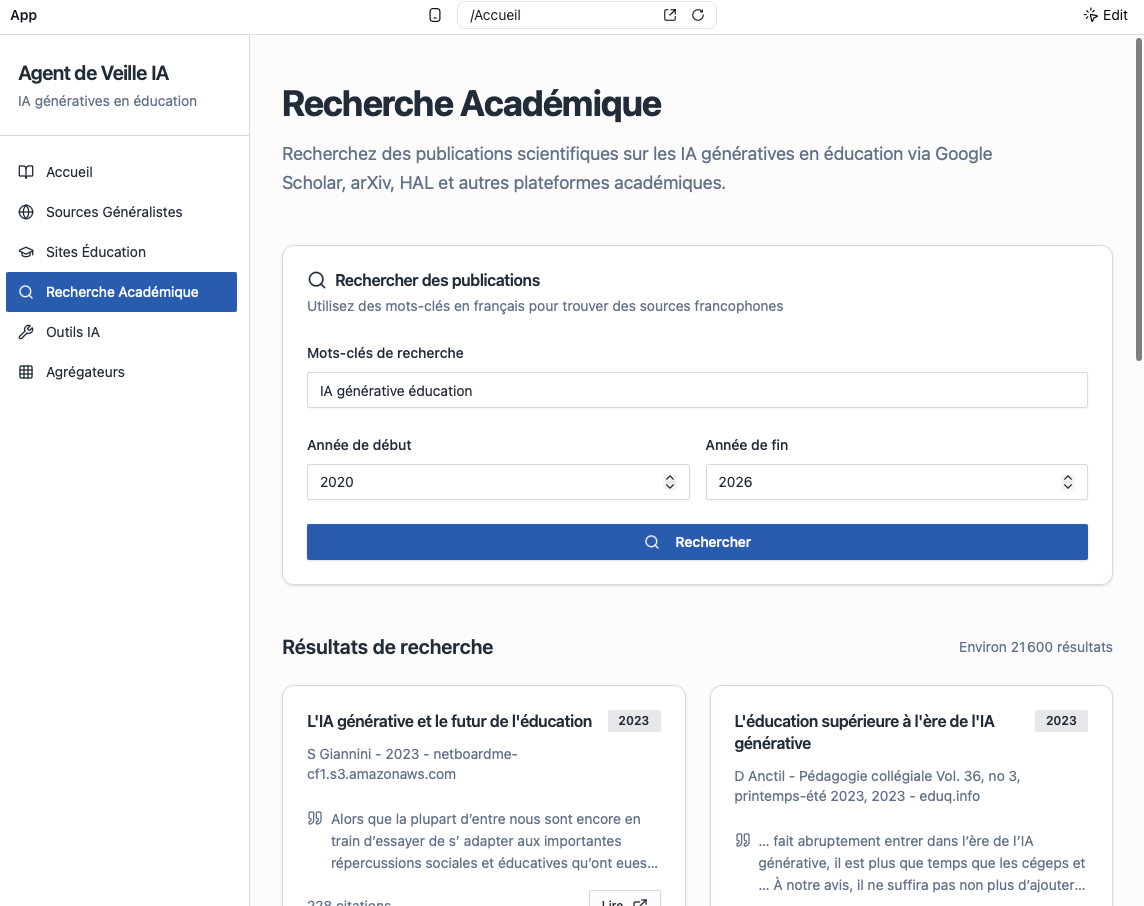Viewport: 1144px width, 906px height.
Task: Open article L'IA générative et le futur de l'éducation
Action: coord(449,721)
